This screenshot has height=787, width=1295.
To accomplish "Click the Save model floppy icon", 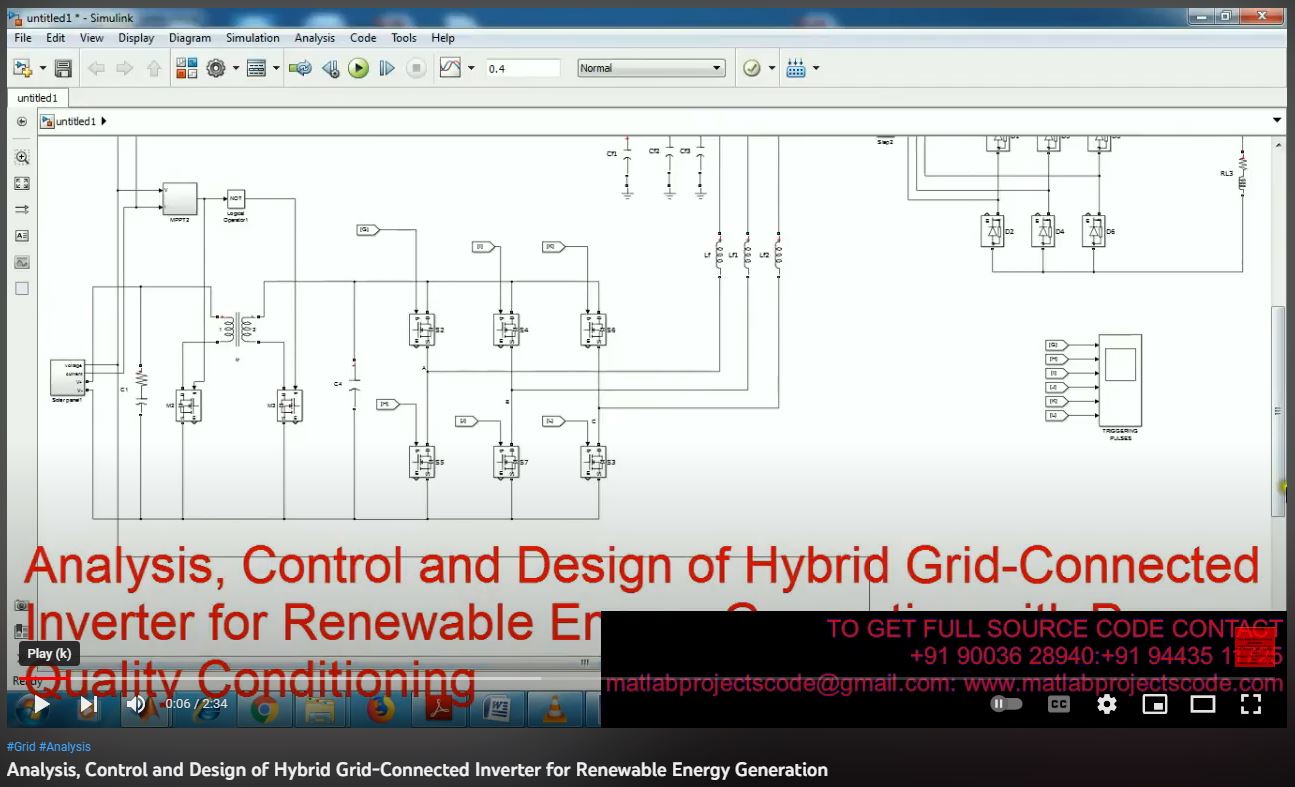I will (63, 68).
